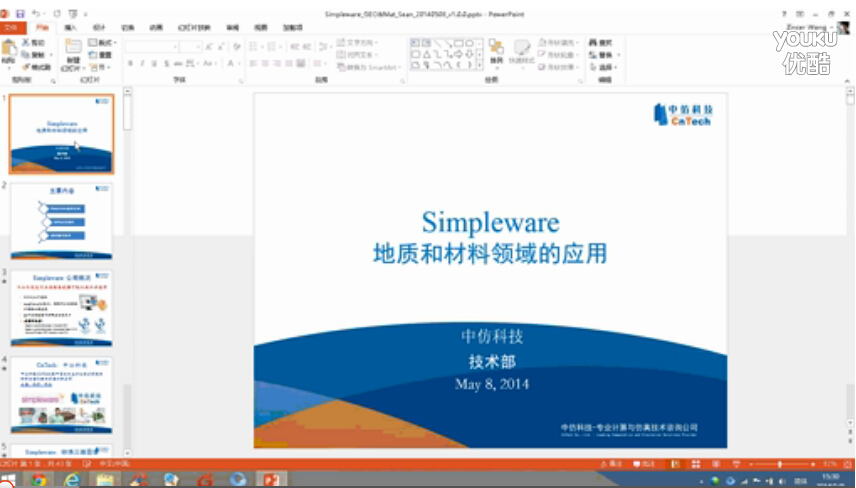Copy selection using the copy icon

coord(26,55)
